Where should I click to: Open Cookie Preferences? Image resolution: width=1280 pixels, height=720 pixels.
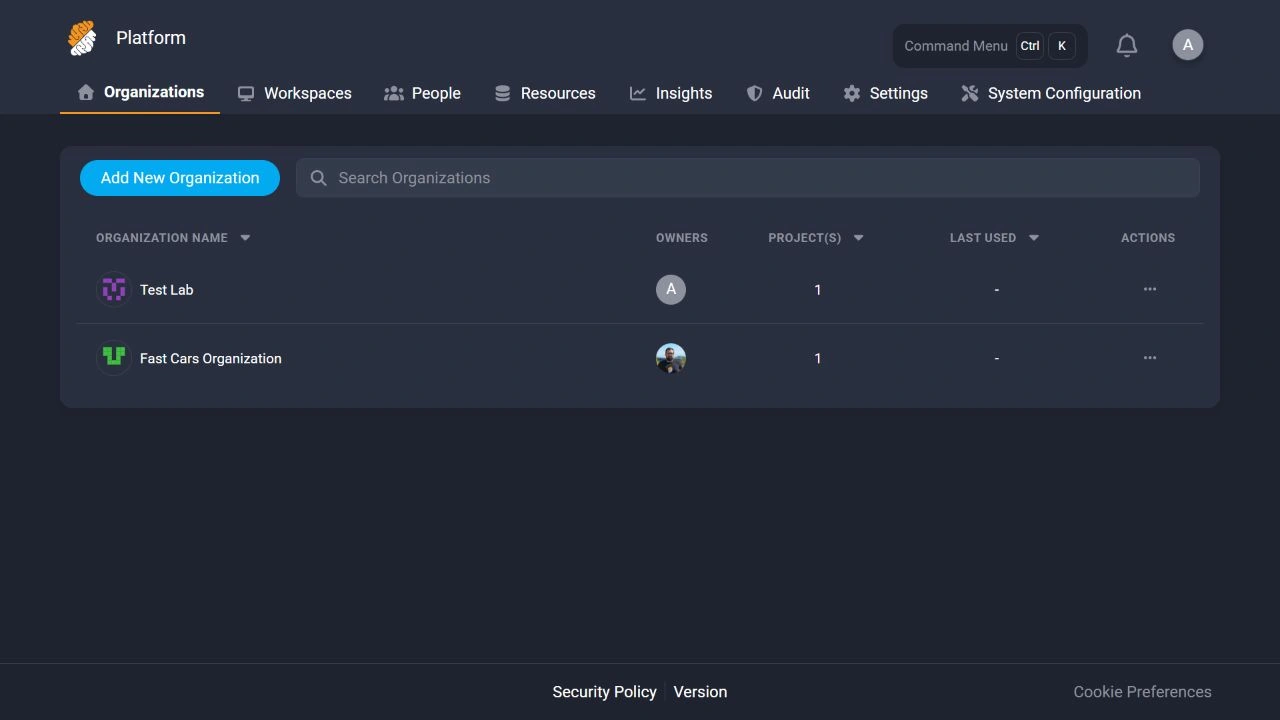[x=1142, y=692]
